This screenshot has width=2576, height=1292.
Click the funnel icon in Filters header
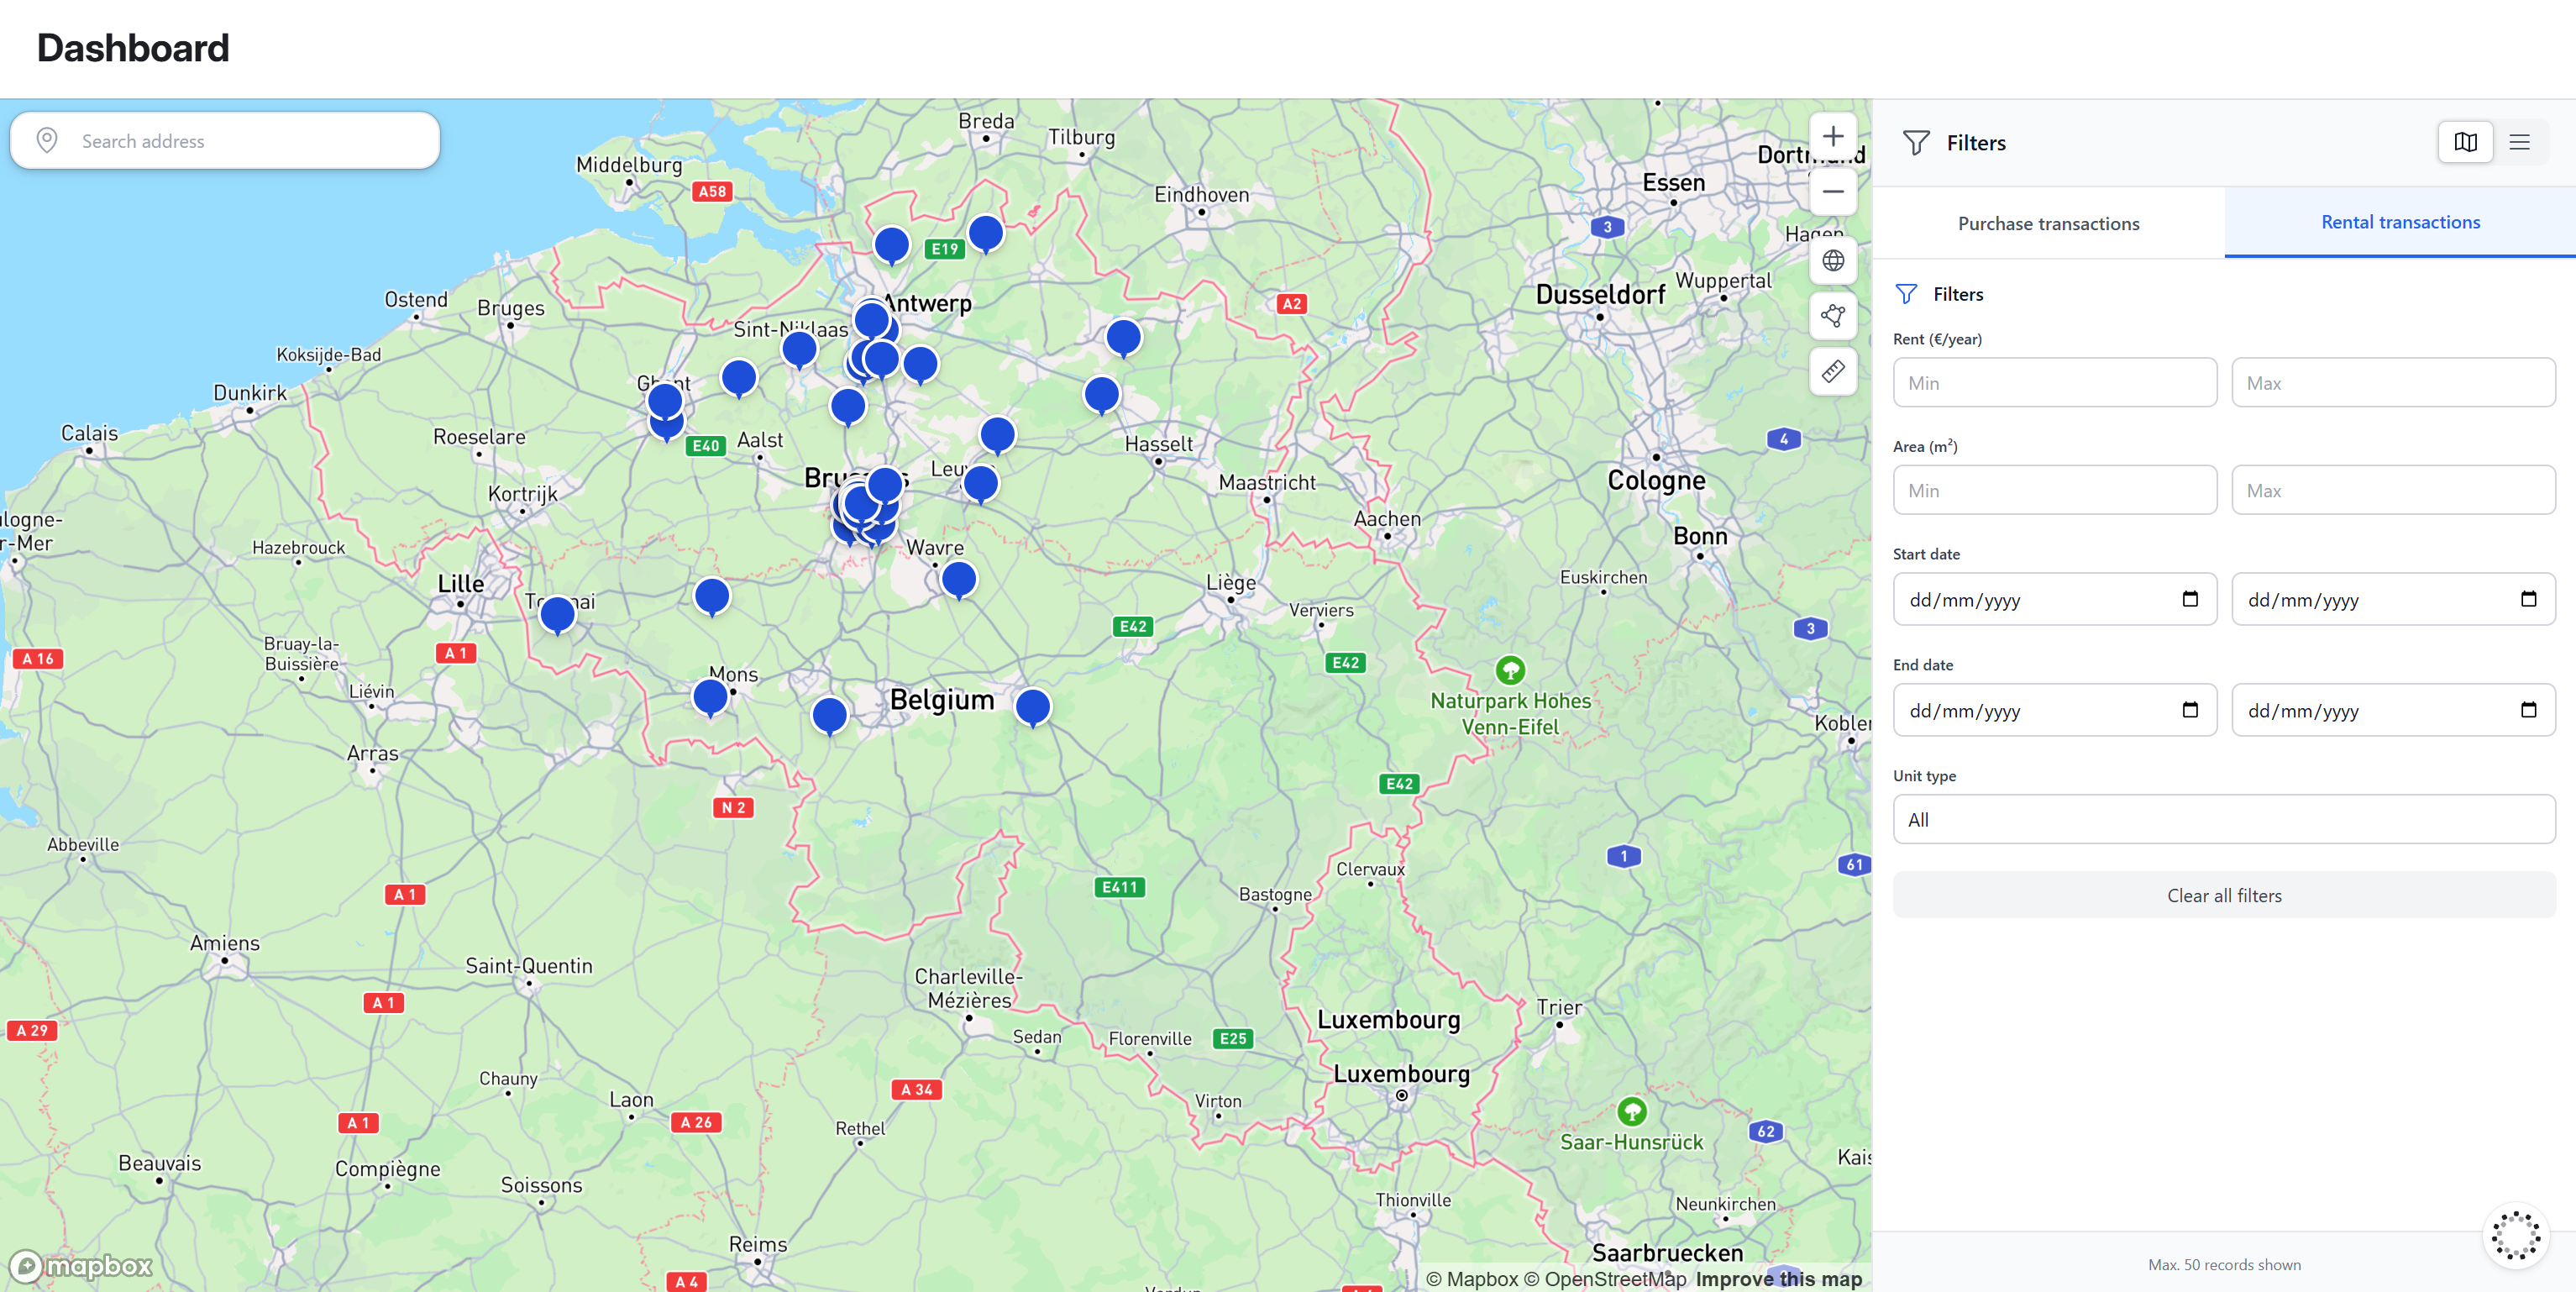[x=1915, y=143]
